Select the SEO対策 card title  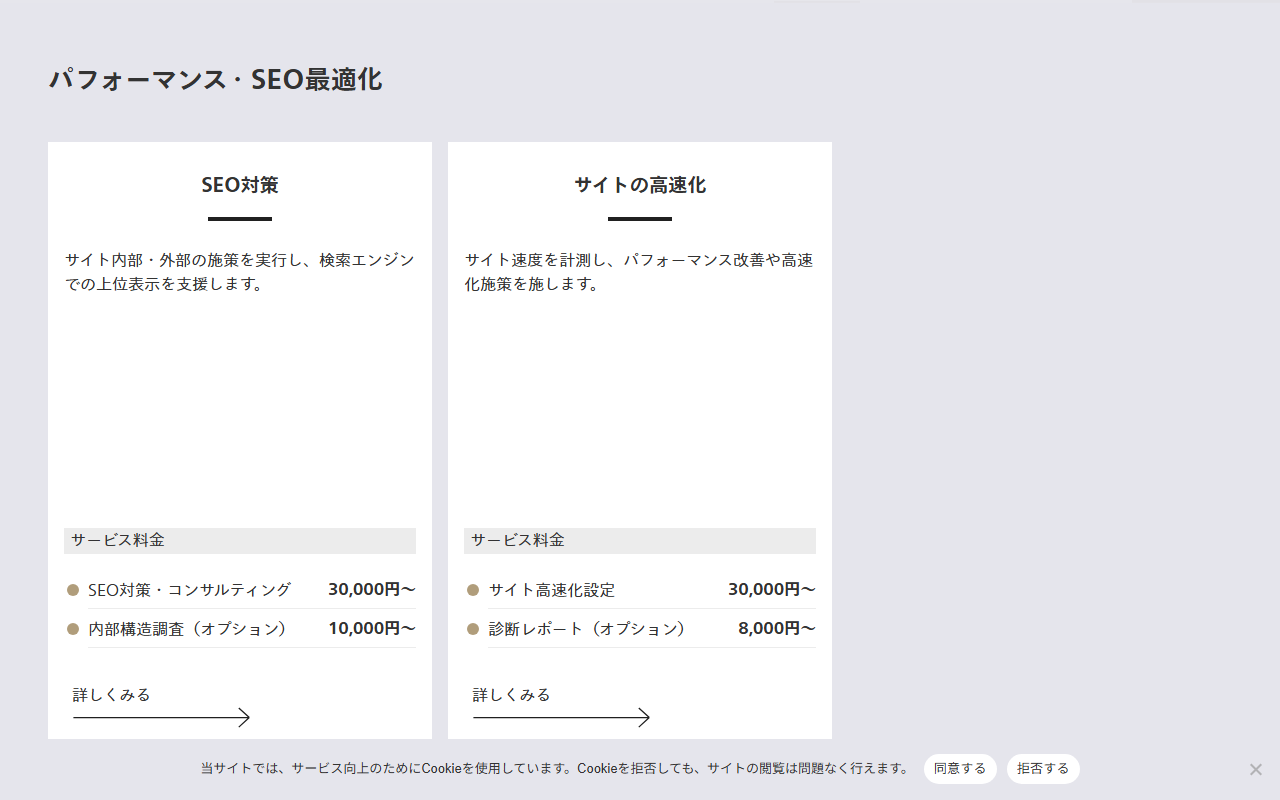[x=240, y=185]
